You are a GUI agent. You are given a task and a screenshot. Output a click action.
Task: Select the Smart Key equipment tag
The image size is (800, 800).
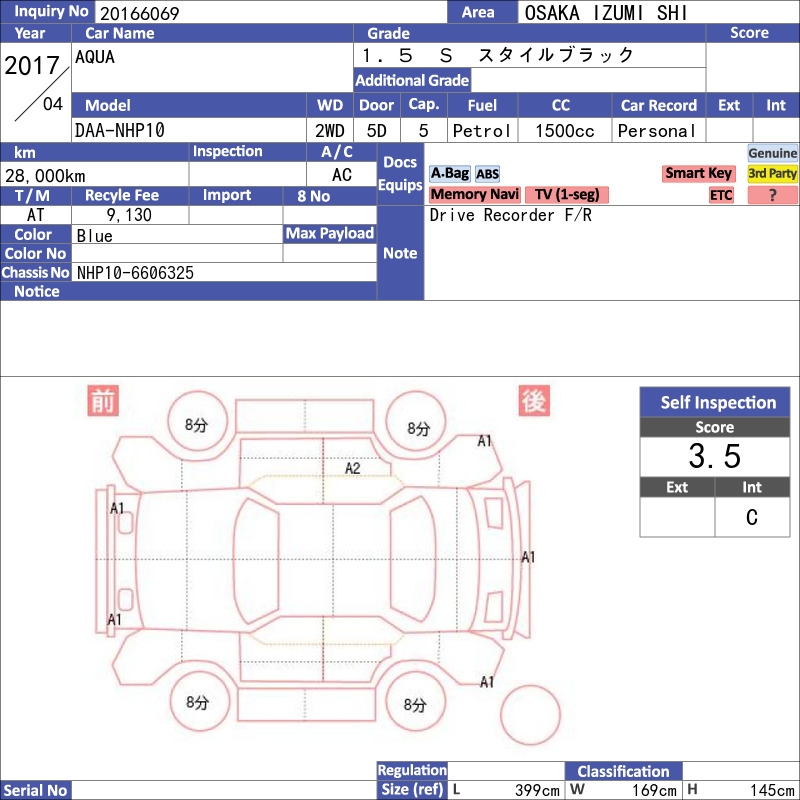[x=698, y=173]
